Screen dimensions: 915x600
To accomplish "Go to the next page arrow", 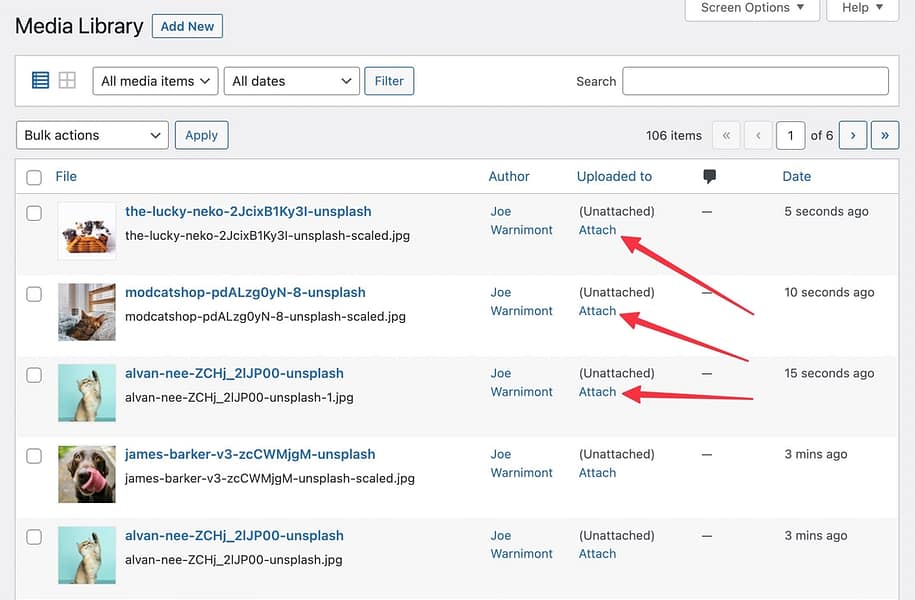I will (x=852, y=134).
